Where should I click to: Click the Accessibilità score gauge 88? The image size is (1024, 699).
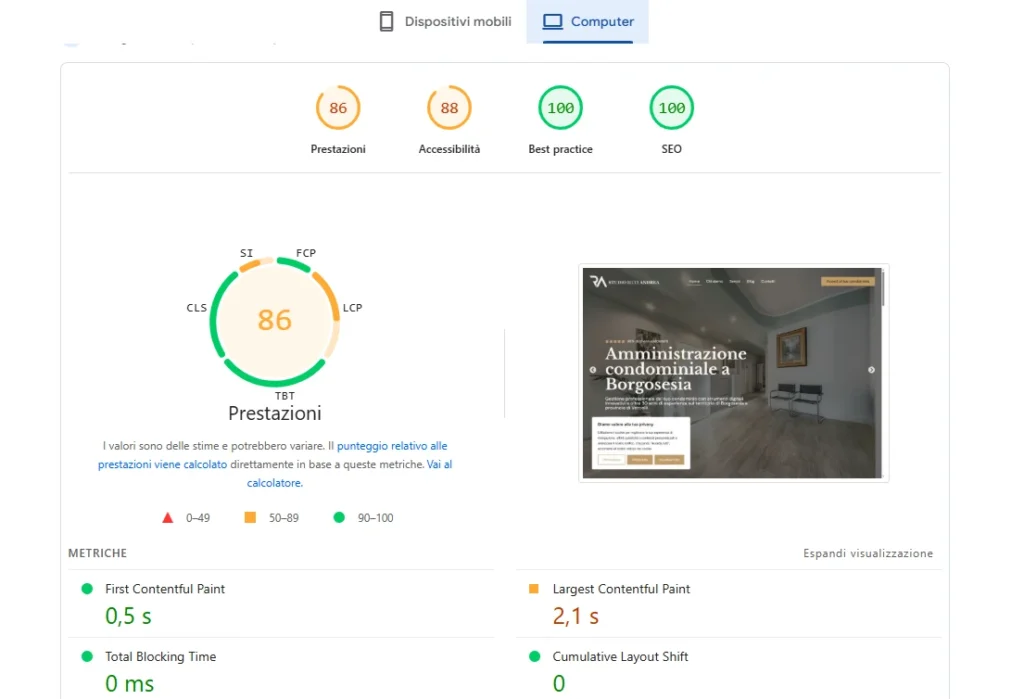click(x=449, y=108)
